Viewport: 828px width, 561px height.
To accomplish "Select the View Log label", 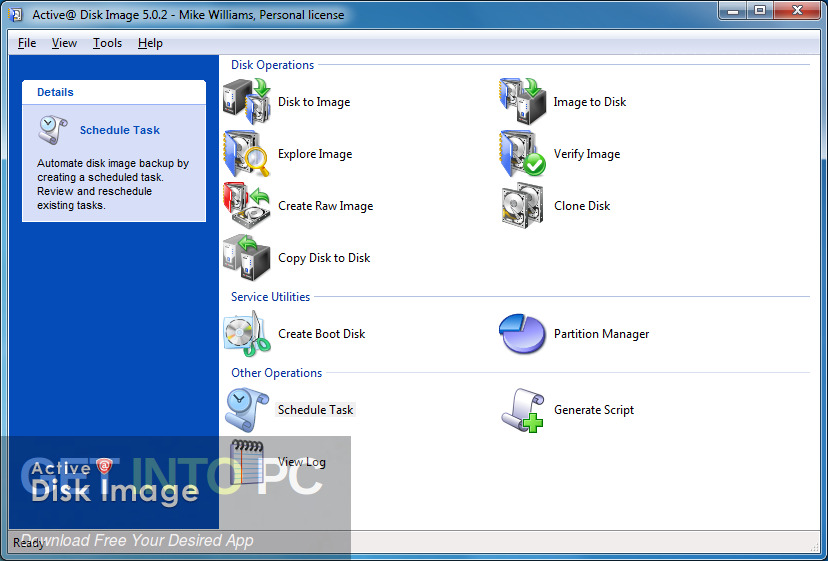I will (x=302, y=462).
